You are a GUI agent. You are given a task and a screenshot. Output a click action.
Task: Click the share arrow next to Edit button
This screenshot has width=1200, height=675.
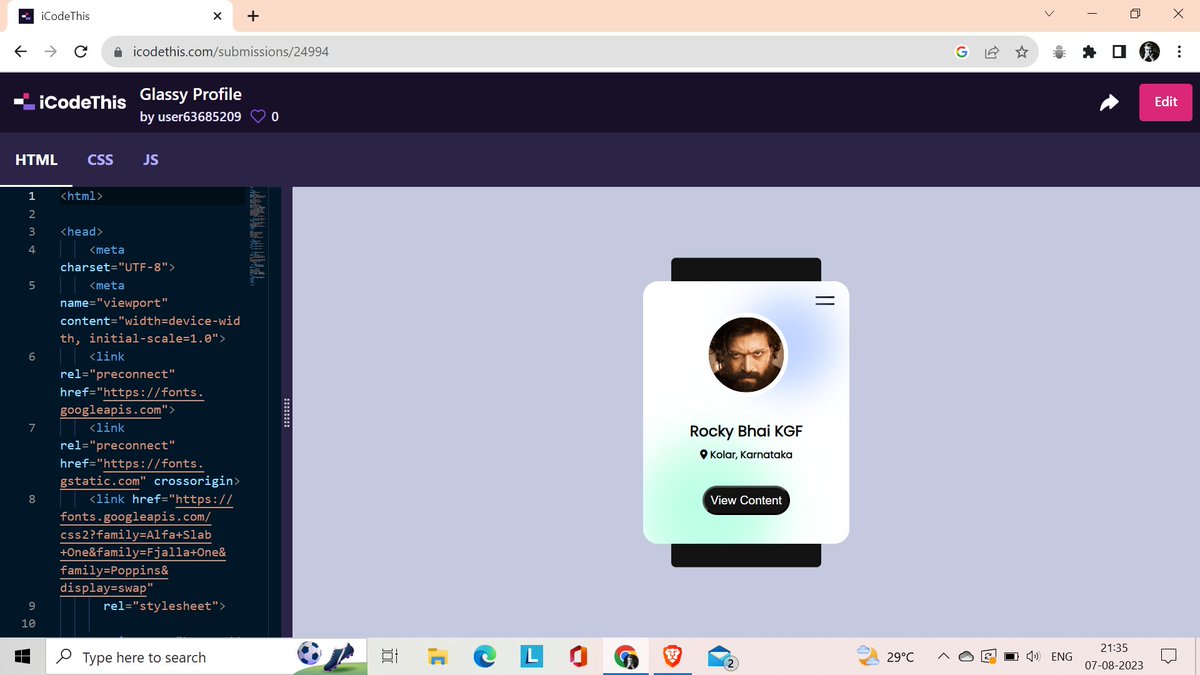coord(1108,102)
